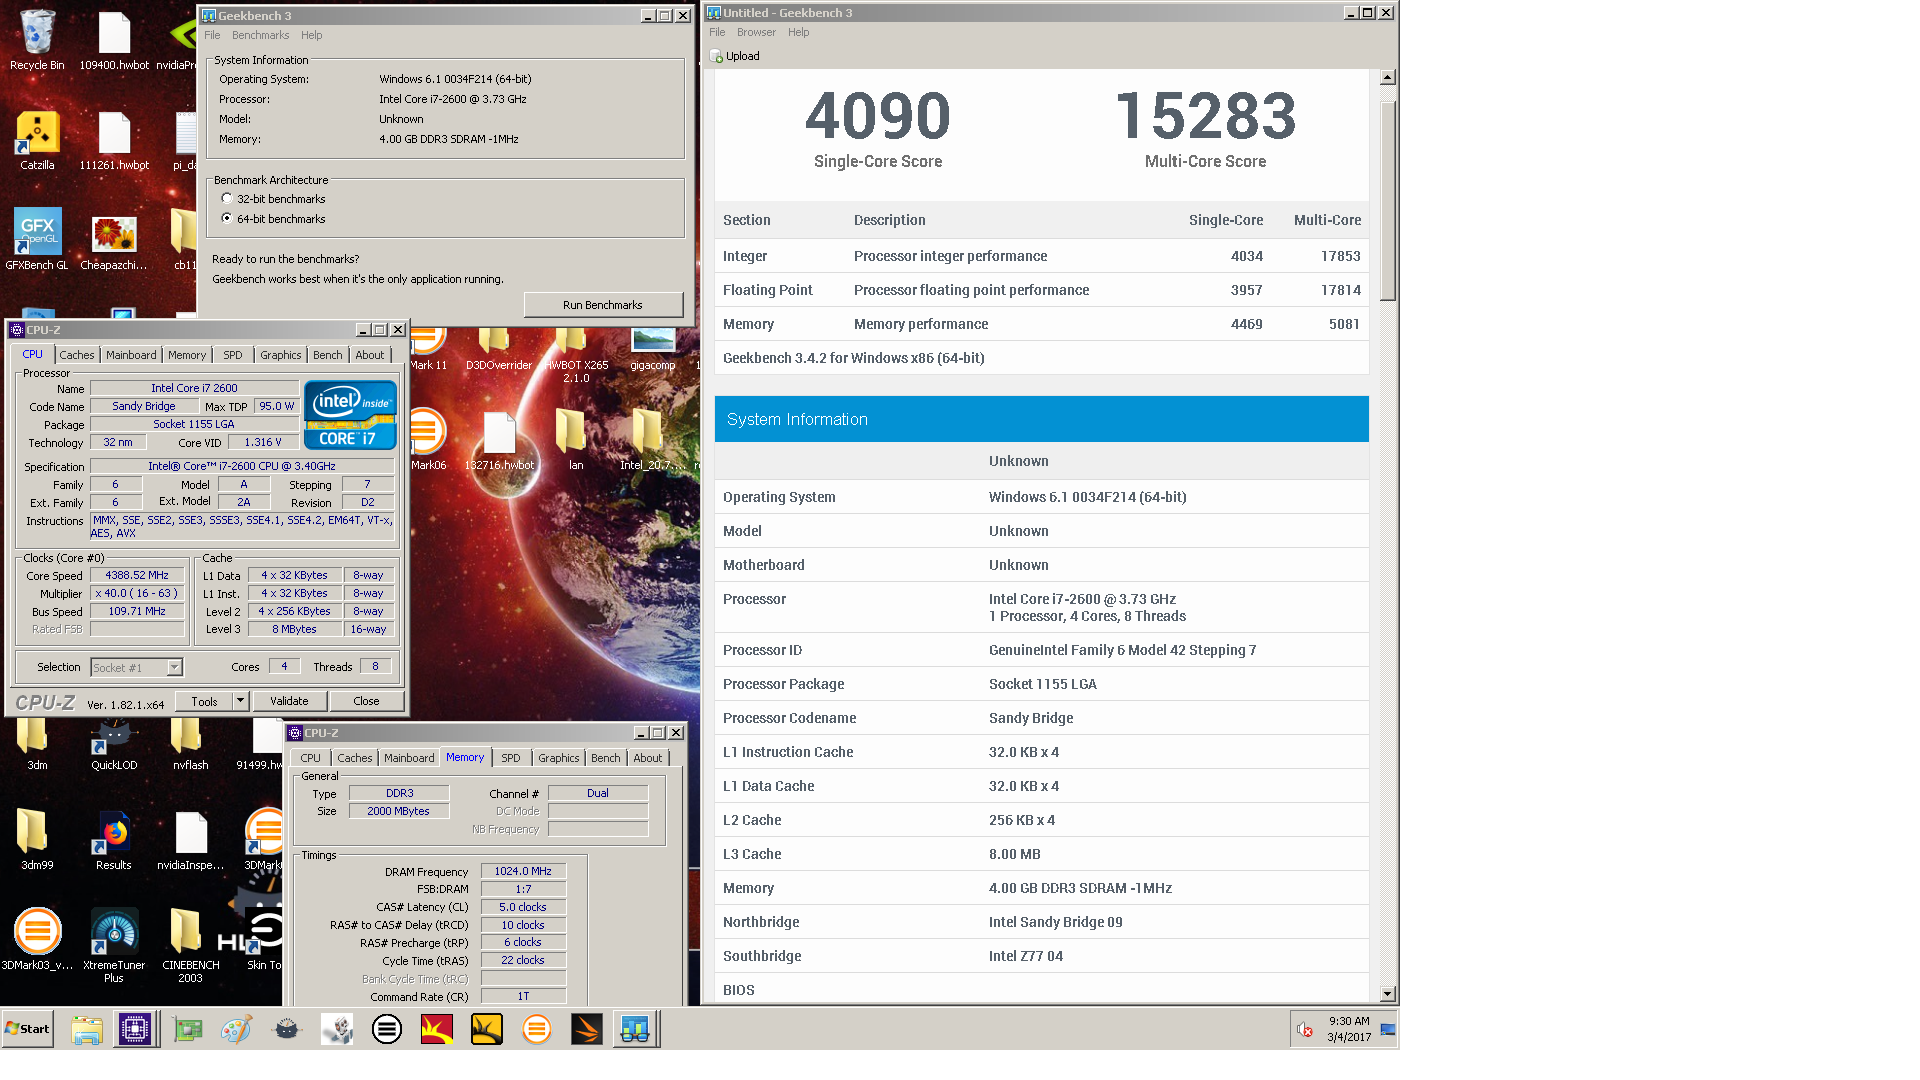Click the CAS# Latency 5.0 clocks field
The height and width of the screenshot is (1080, 1920).
[523, 907]
